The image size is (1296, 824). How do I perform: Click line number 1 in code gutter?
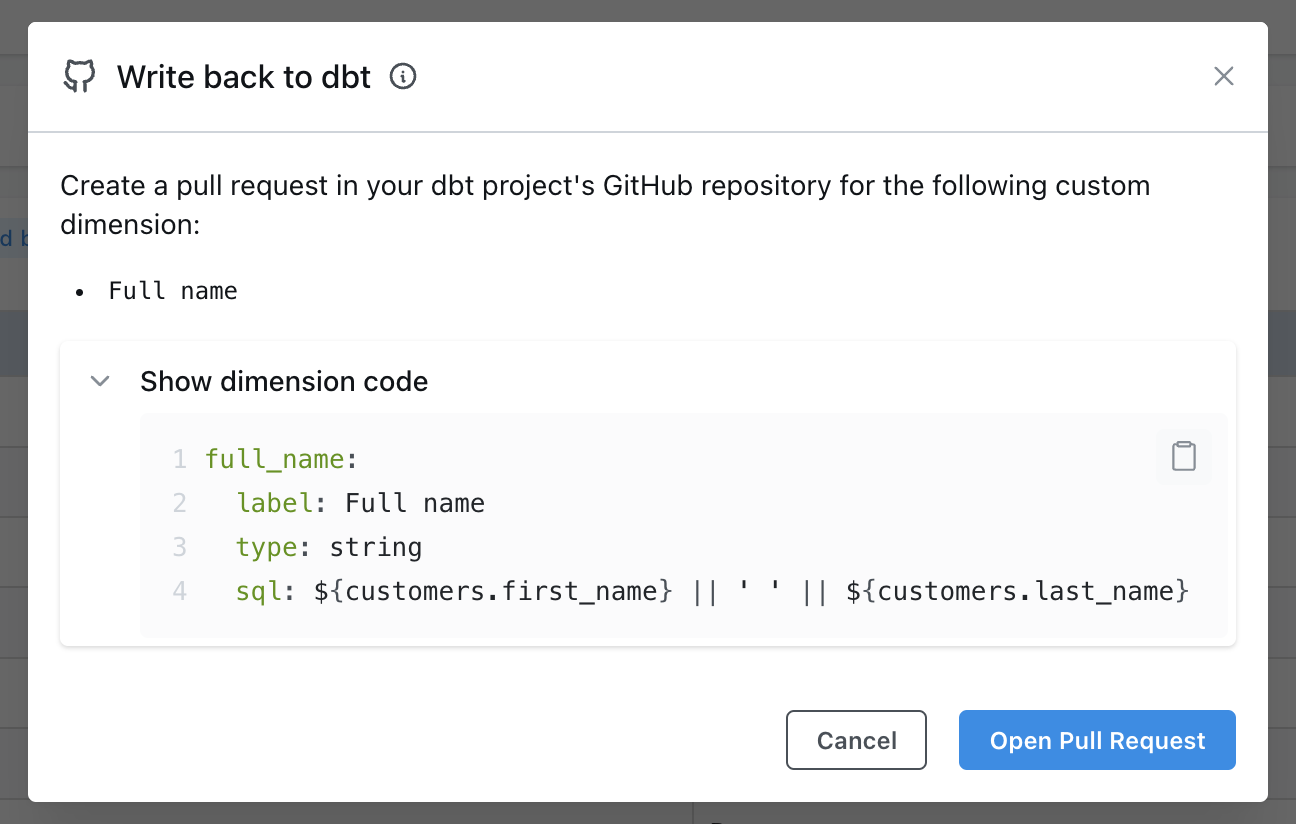point(179,459)
